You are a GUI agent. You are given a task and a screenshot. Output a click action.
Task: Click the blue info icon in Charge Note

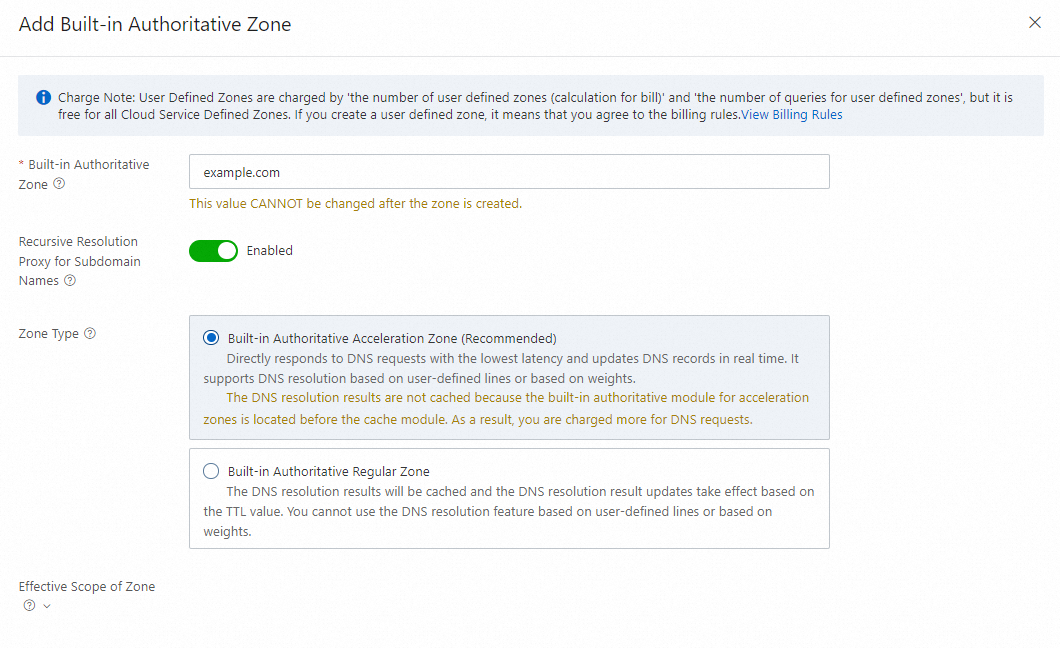click(44, 98)
